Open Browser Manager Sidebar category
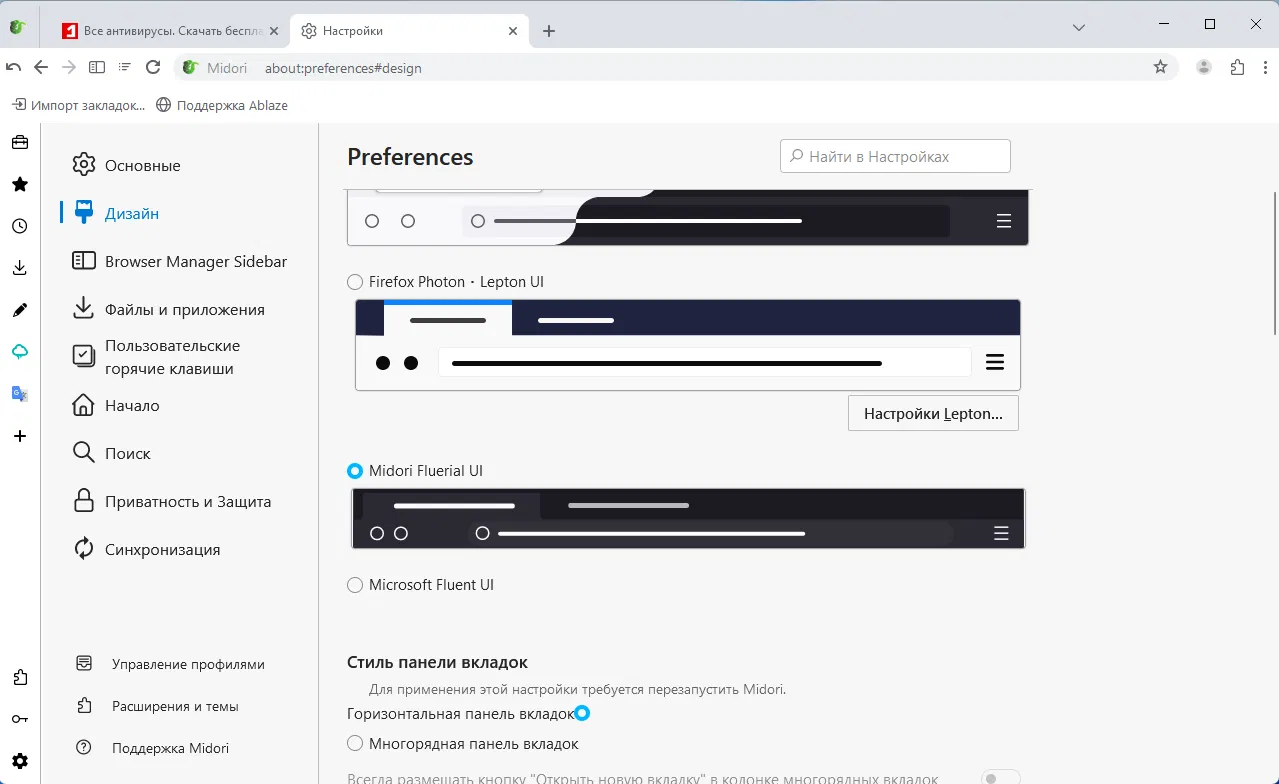The image size is (1279, 784). tap(180, 261)
